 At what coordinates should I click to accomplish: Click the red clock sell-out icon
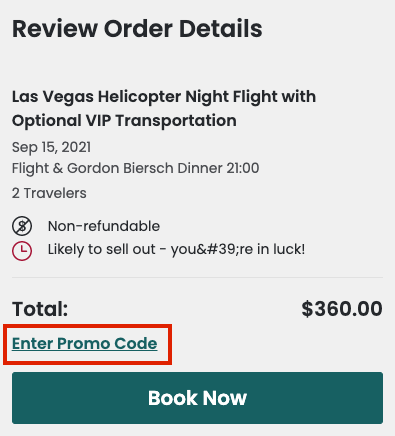[22, 250]
